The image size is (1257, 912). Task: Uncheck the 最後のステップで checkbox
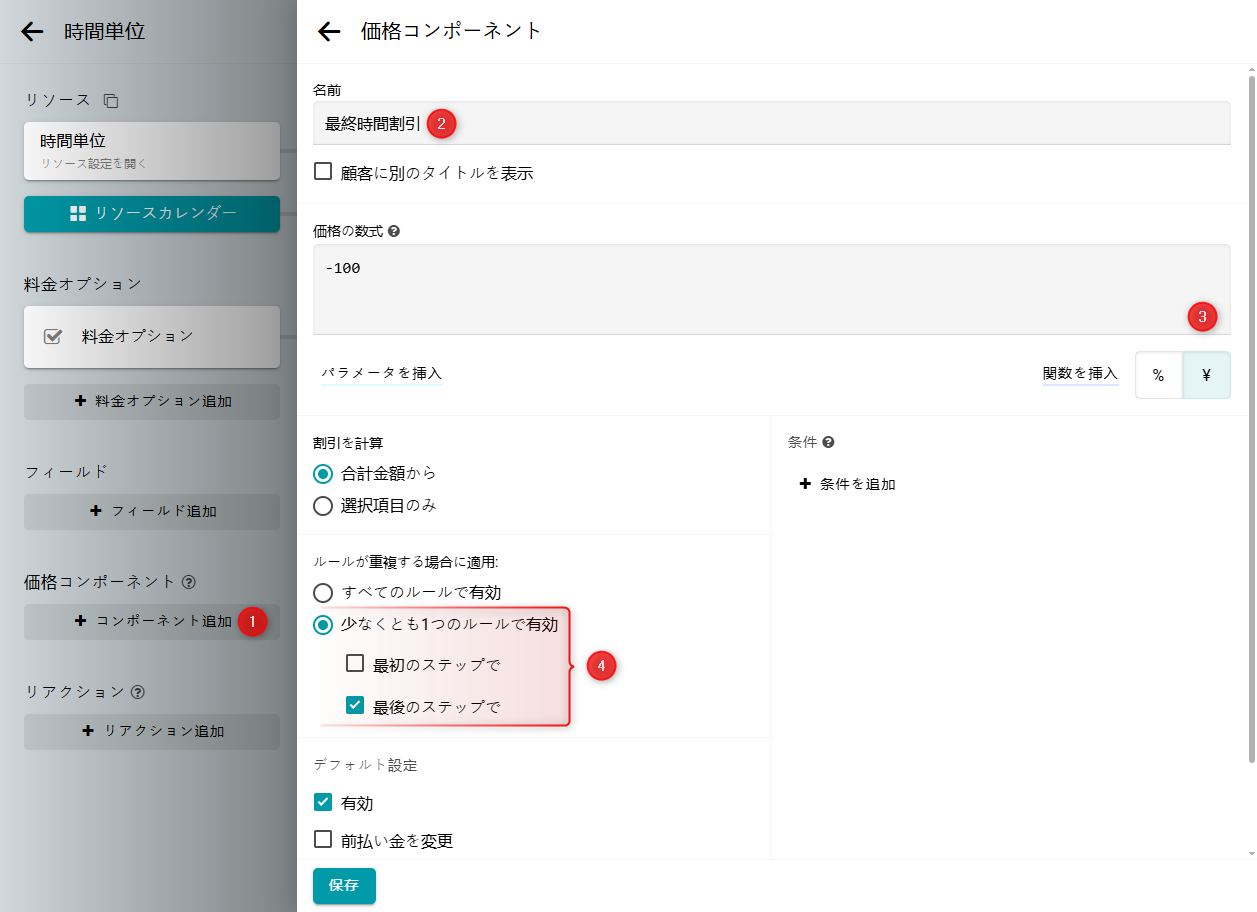355,706
